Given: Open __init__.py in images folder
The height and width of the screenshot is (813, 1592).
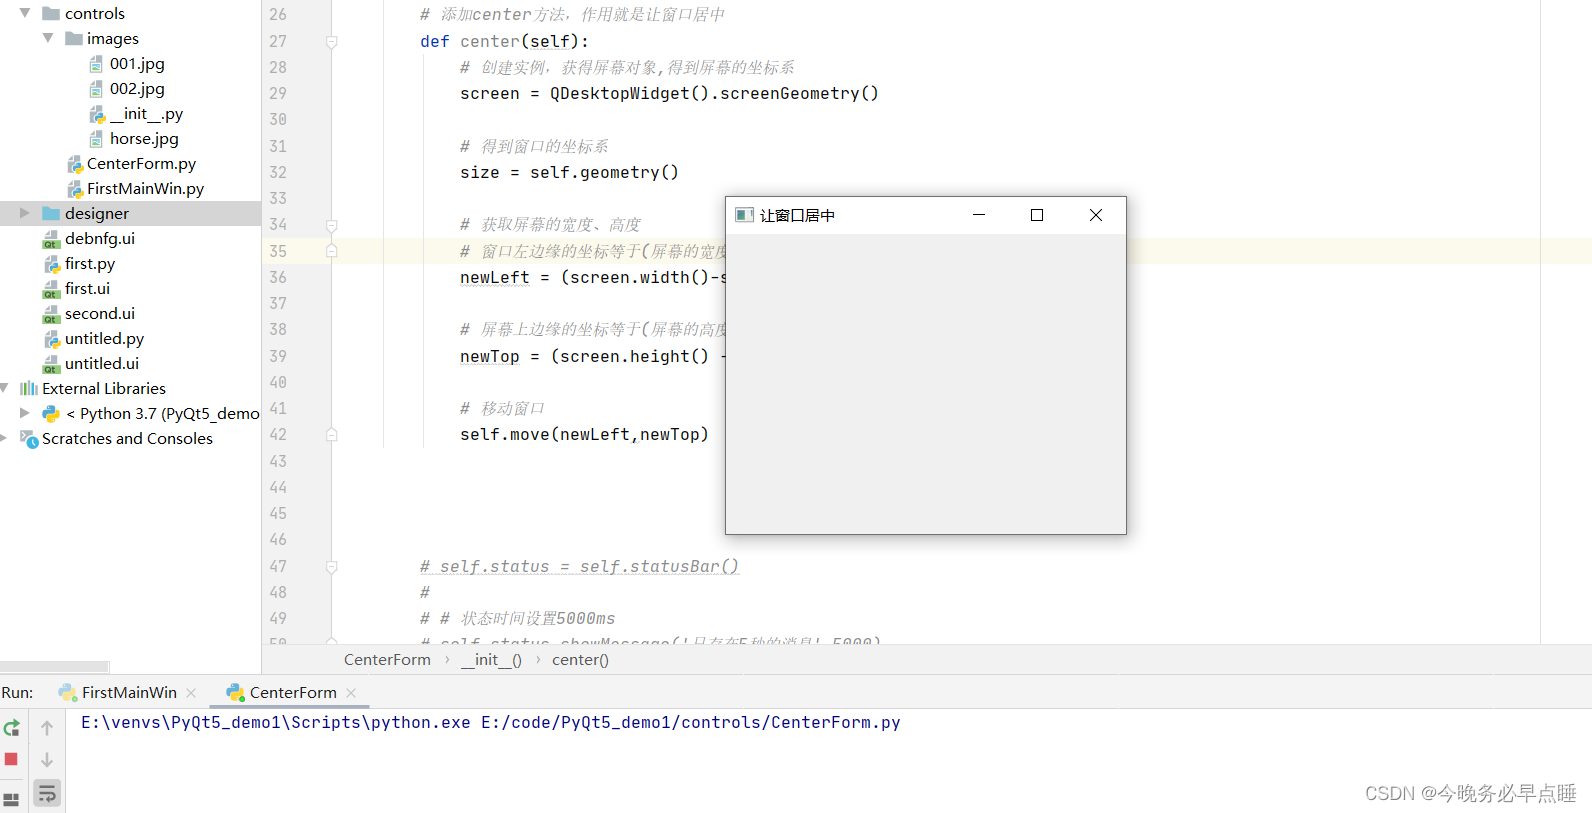Looking at the screenshot, I should pos(146,113).
